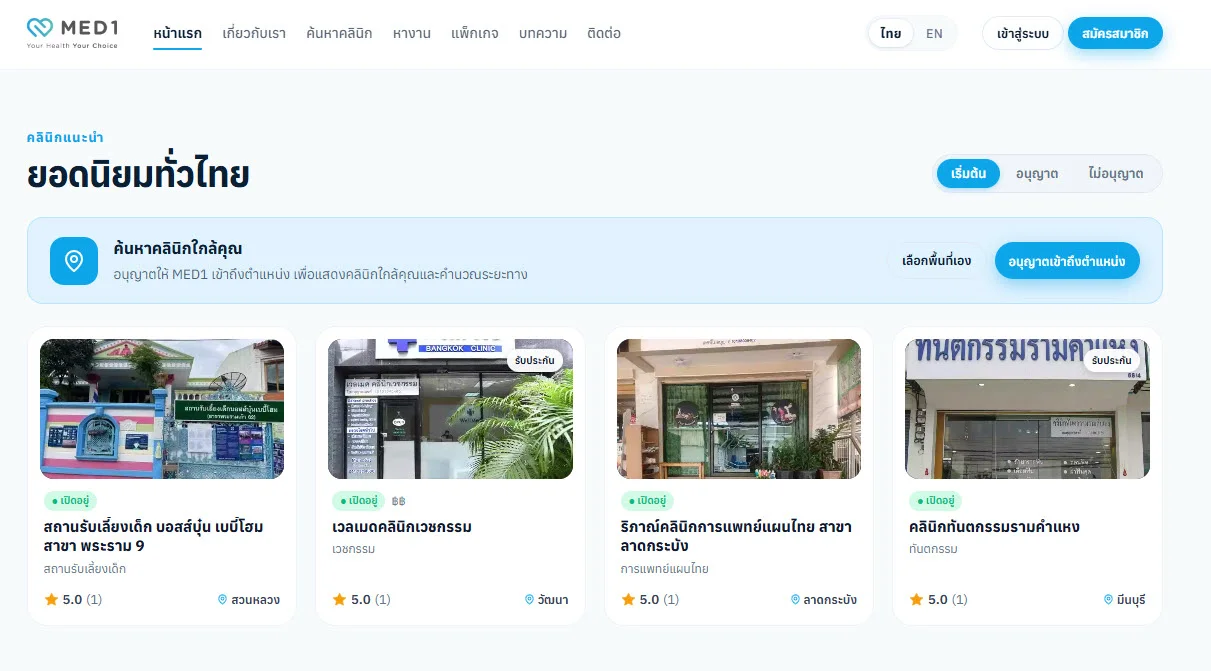Click the สมัครสมาชิก button

[x=1115, y=33]
